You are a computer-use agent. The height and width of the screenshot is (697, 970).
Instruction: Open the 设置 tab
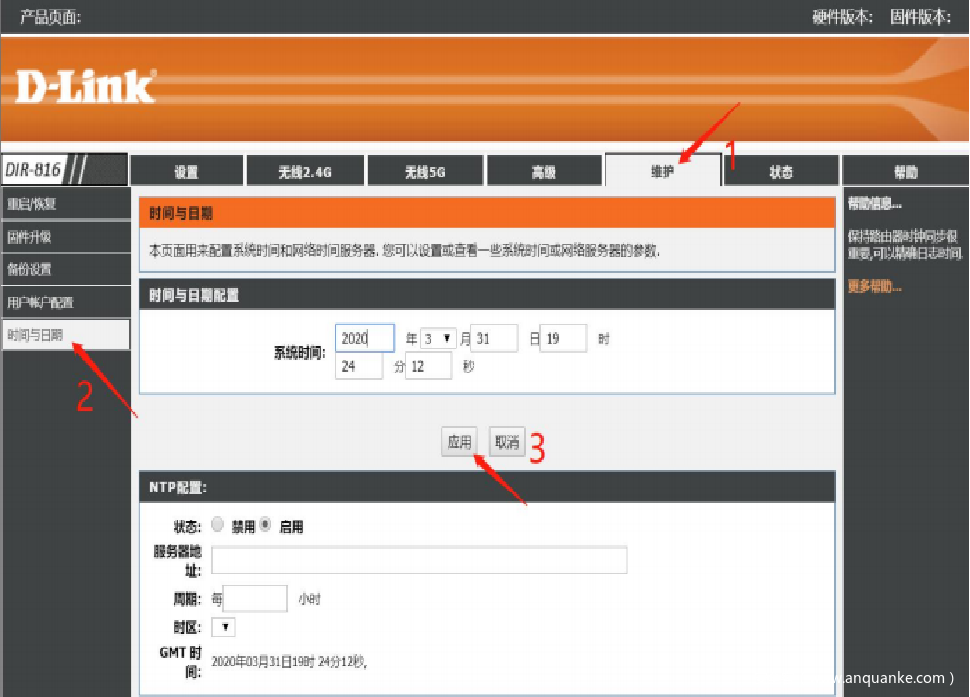(186, 172)
